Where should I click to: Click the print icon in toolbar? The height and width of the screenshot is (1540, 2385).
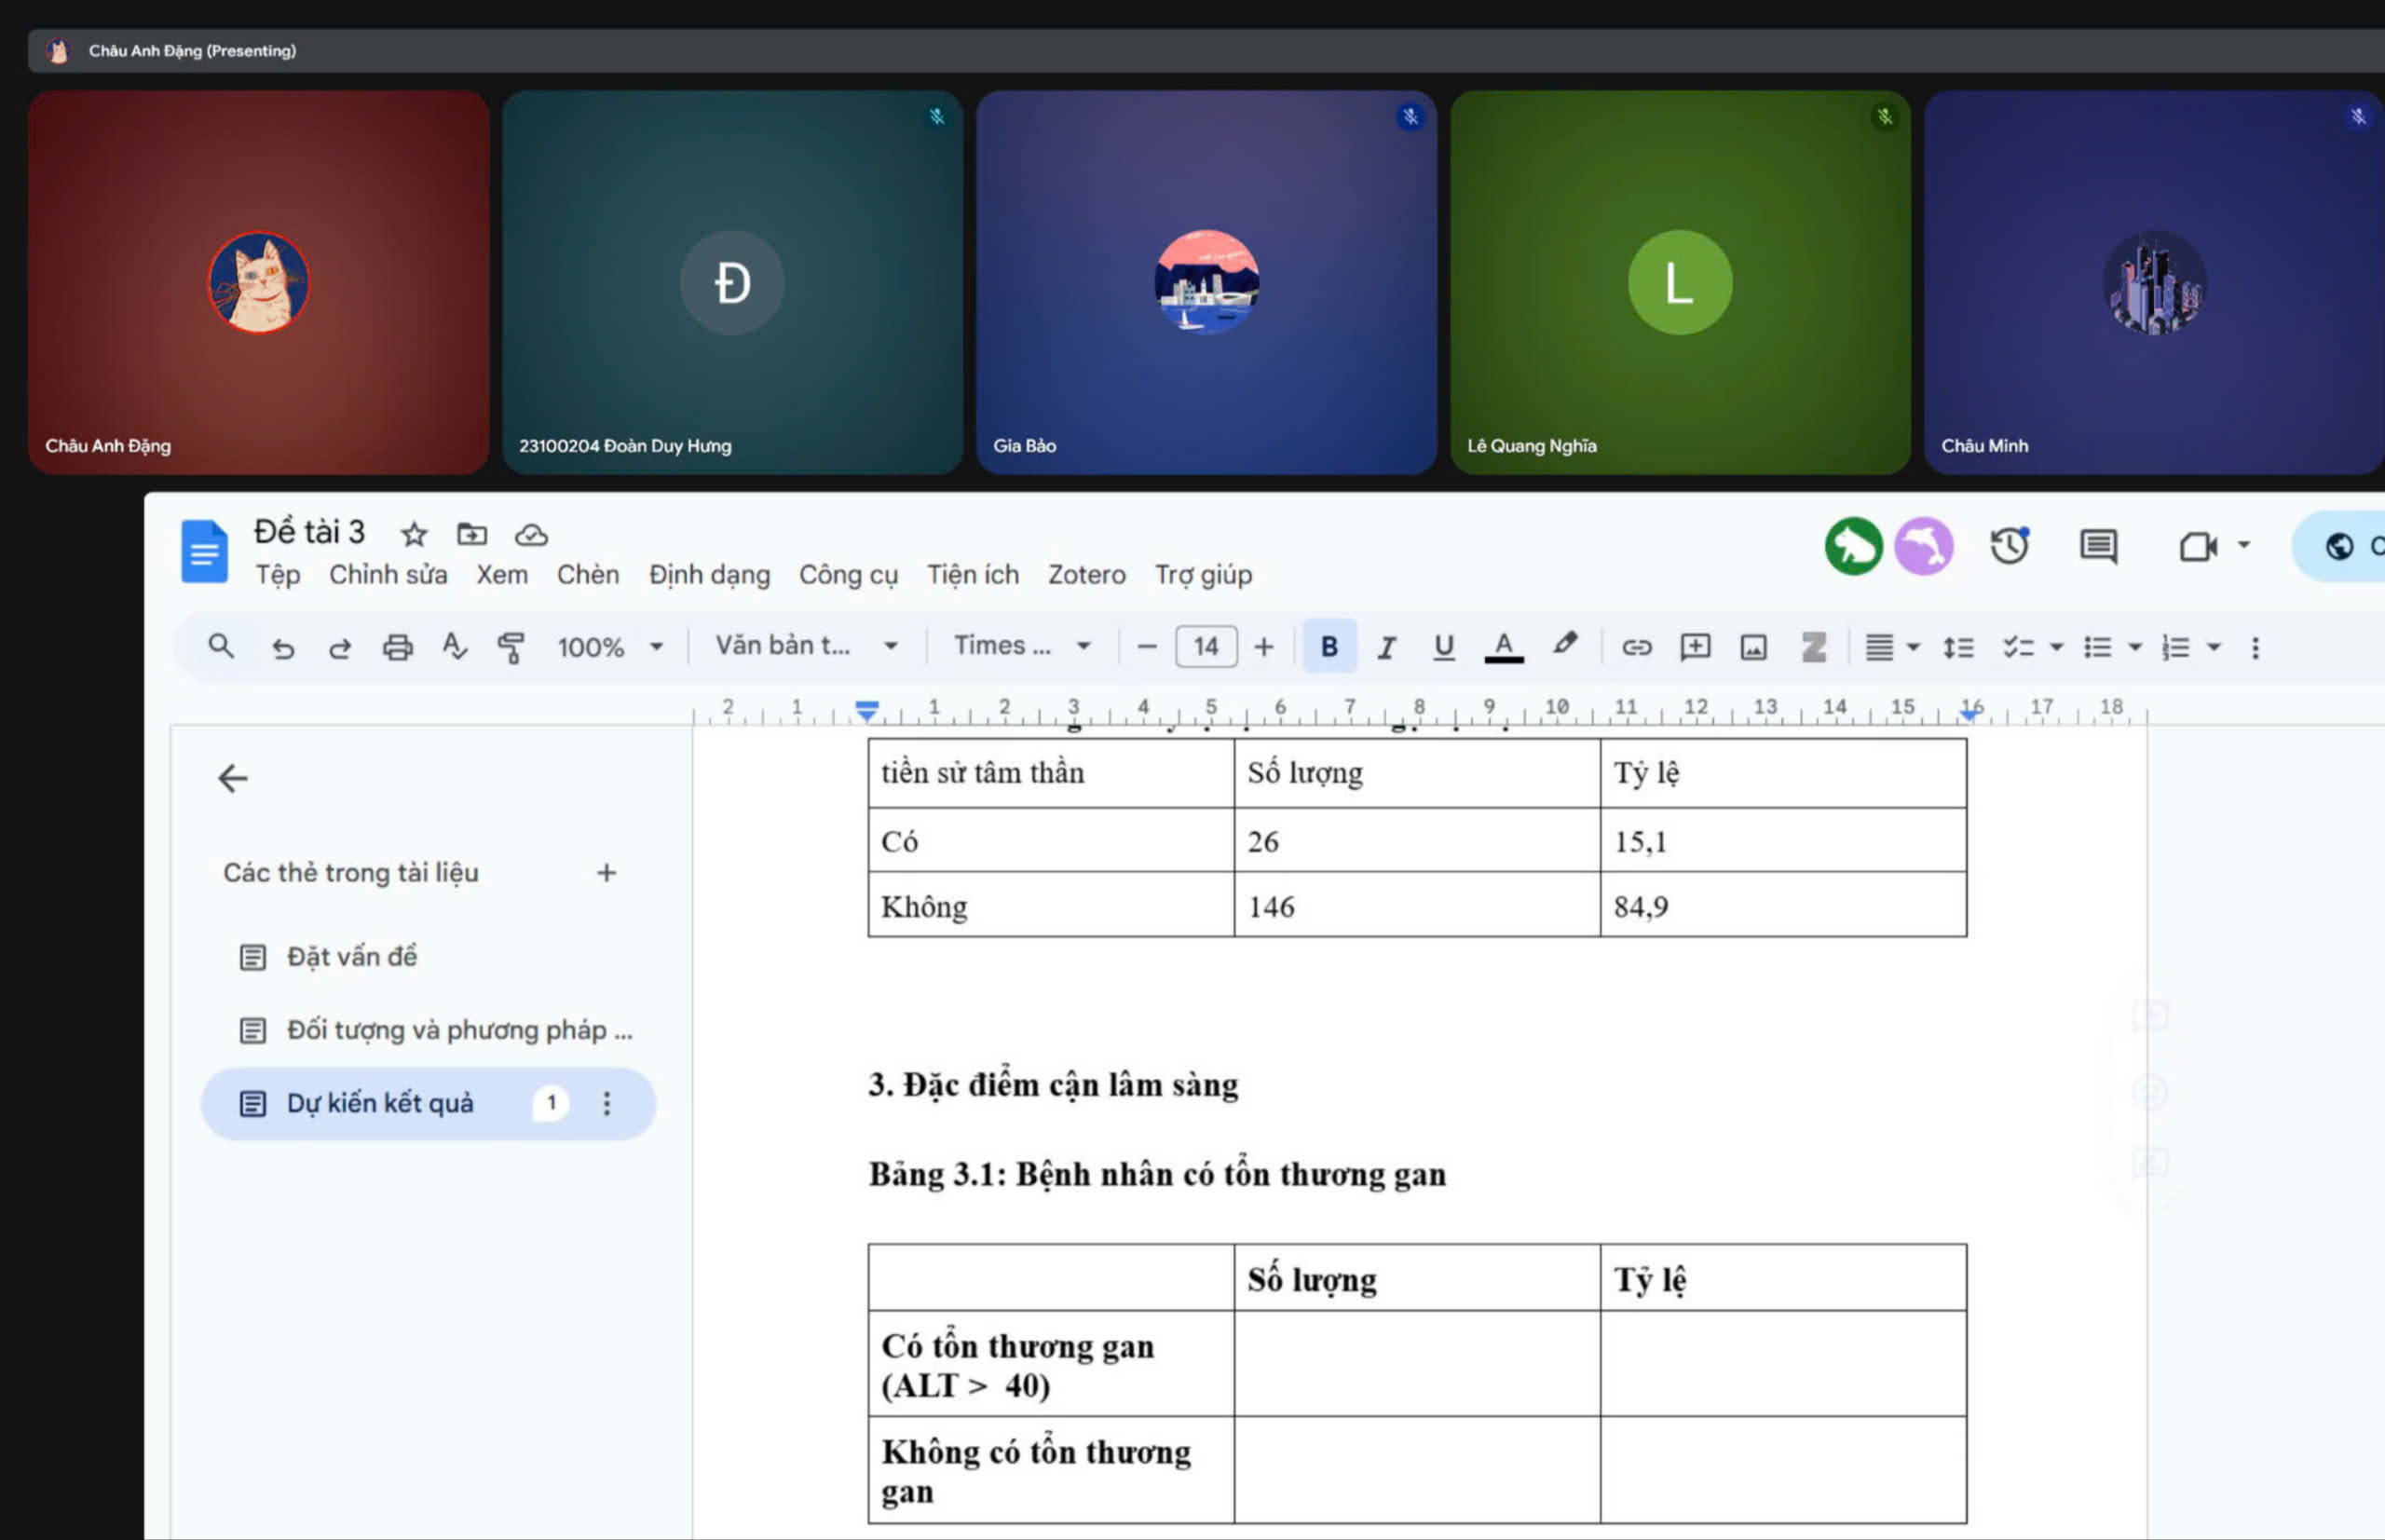pyautogui.click(x=397, y=648)
